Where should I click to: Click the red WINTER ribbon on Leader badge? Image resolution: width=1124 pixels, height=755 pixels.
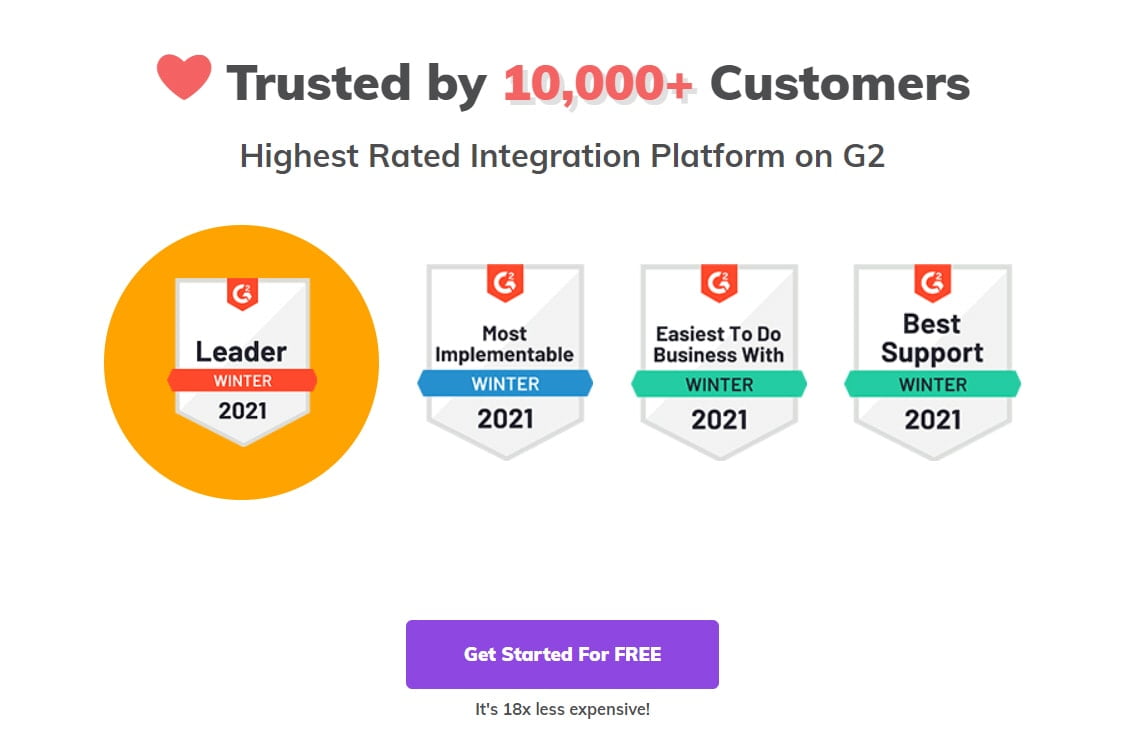(x=243, y=380)
